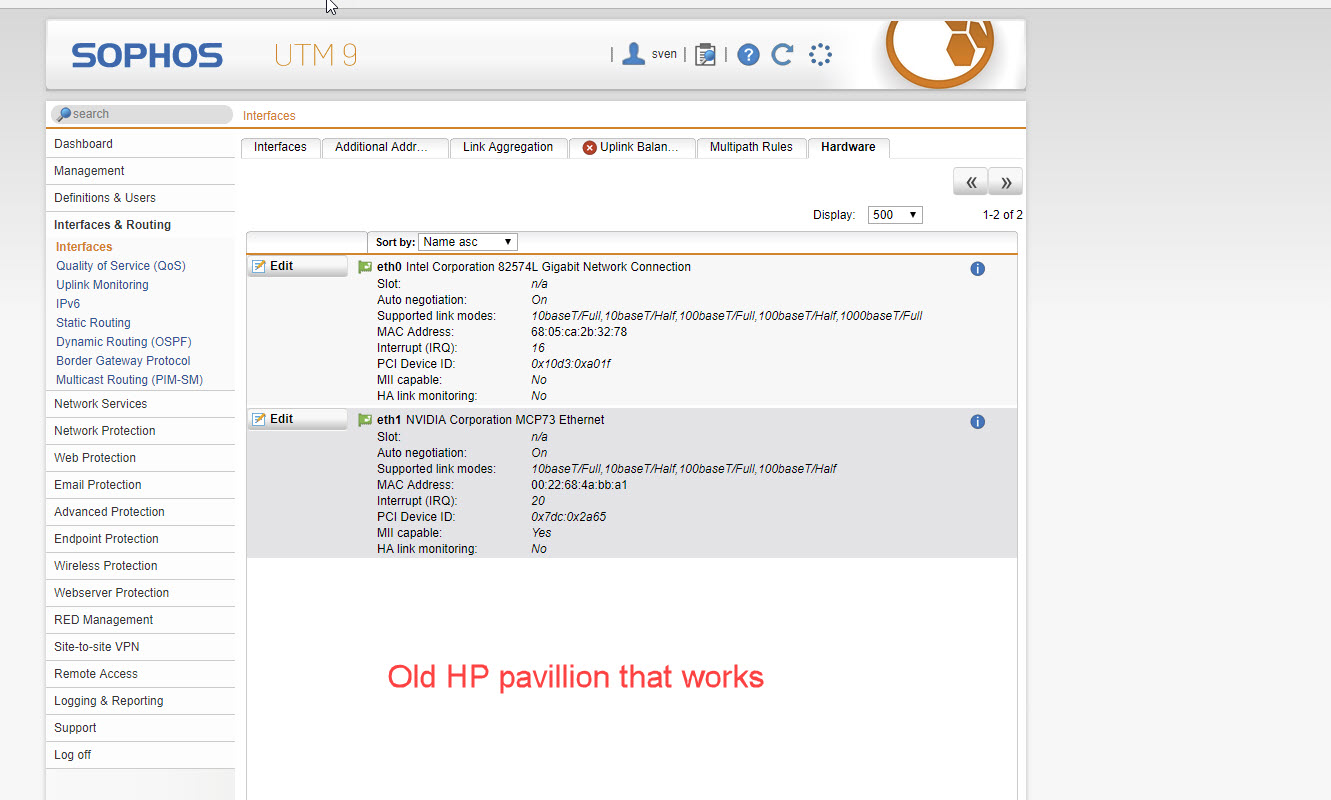1331x800 pixels.
Task: Collapse Interfaces & Routing menu
Action: [140, 225]
